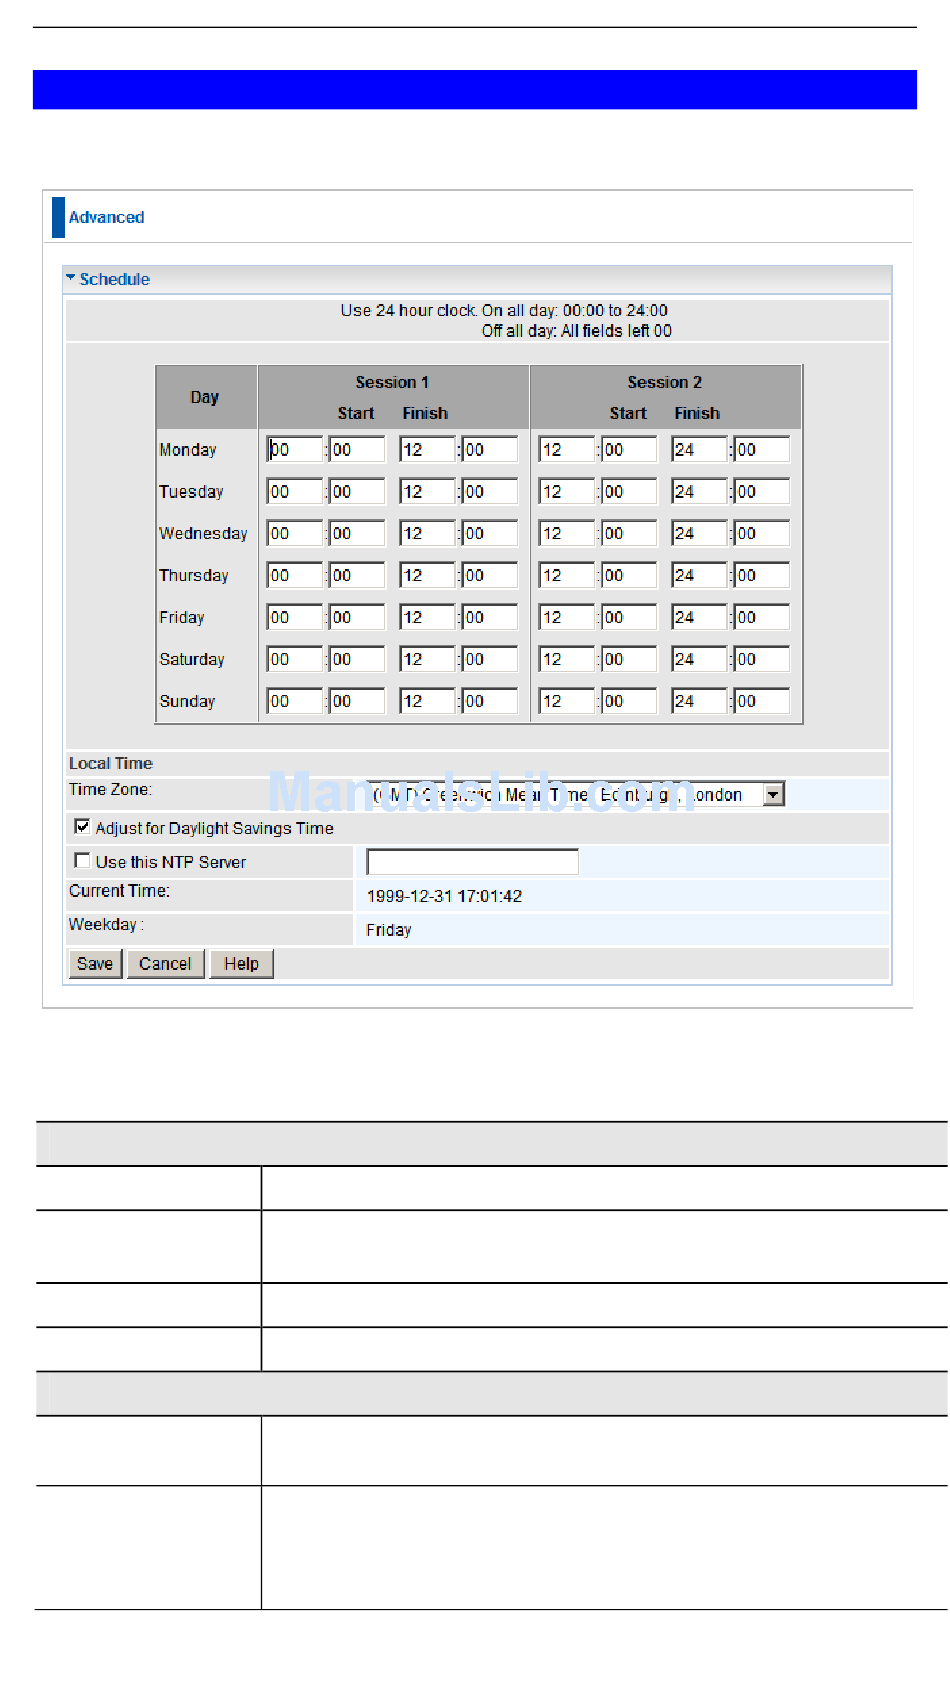Collapse the Schedule section triangle
This screenshot has height=1692, width=950.
point(71,278)
